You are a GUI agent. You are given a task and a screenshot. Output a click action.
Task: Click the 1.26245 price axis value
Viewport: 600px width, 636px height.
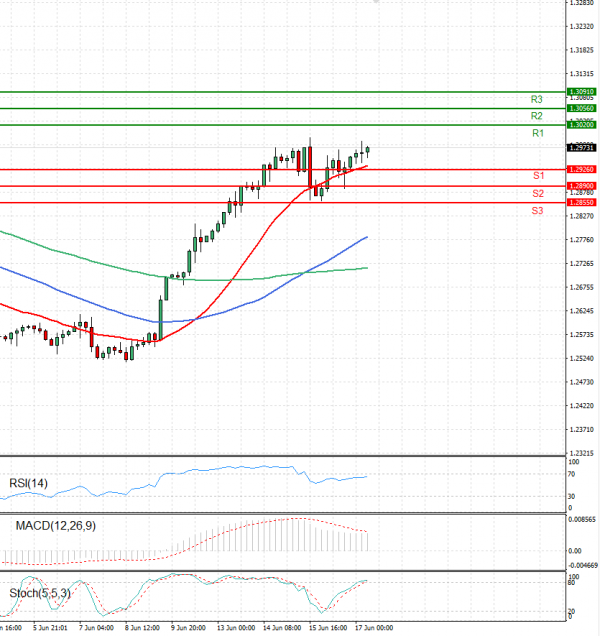pyautogui.click(x=581, y=311)
